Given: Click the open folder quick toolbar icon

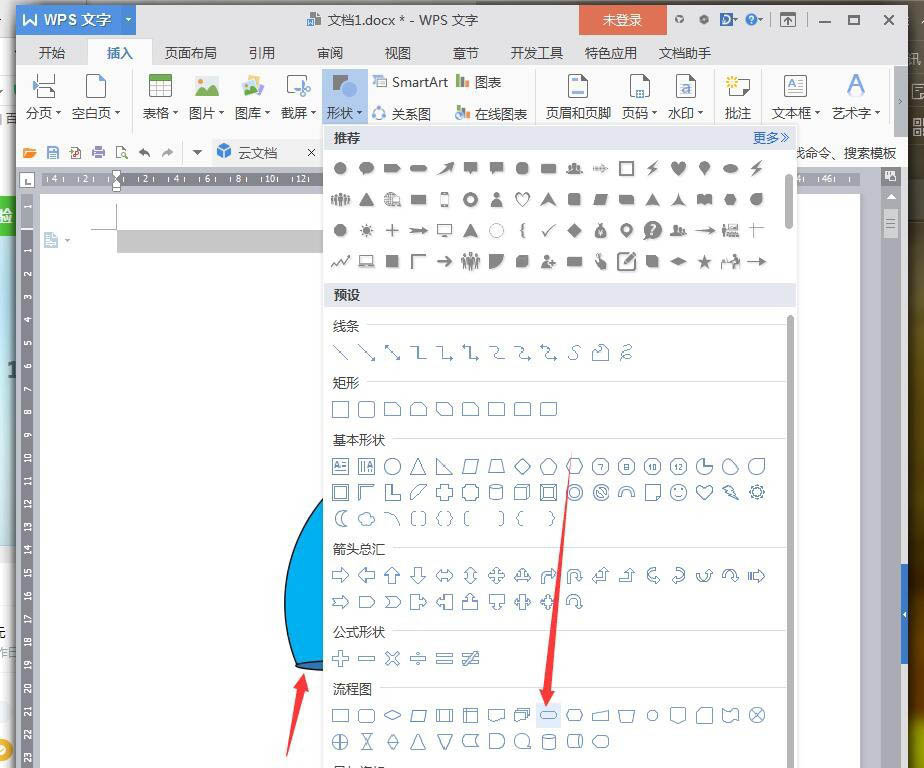Looking at the screenshot, I should tap(29, 153).
